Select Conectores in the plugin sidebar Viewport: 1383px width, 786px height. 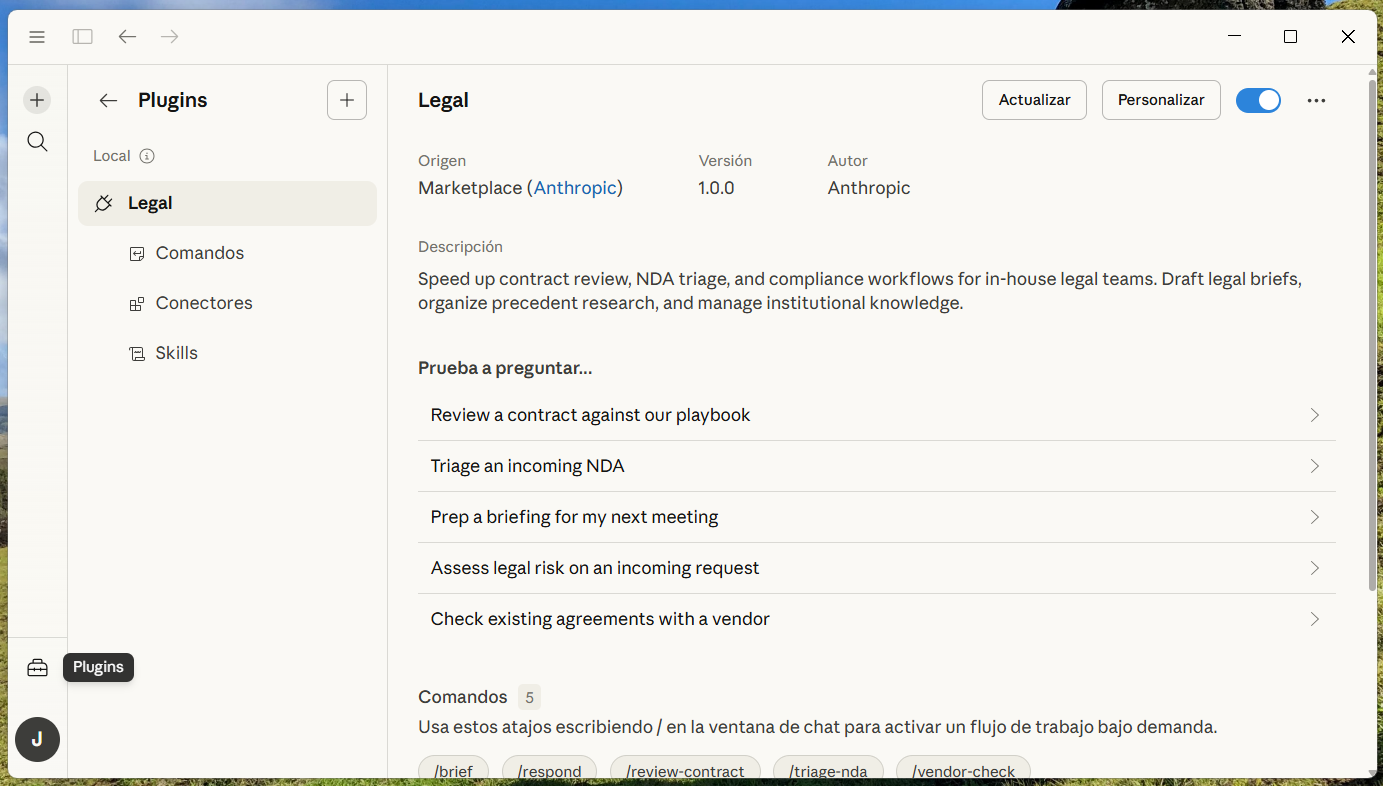tap(204, 303)
